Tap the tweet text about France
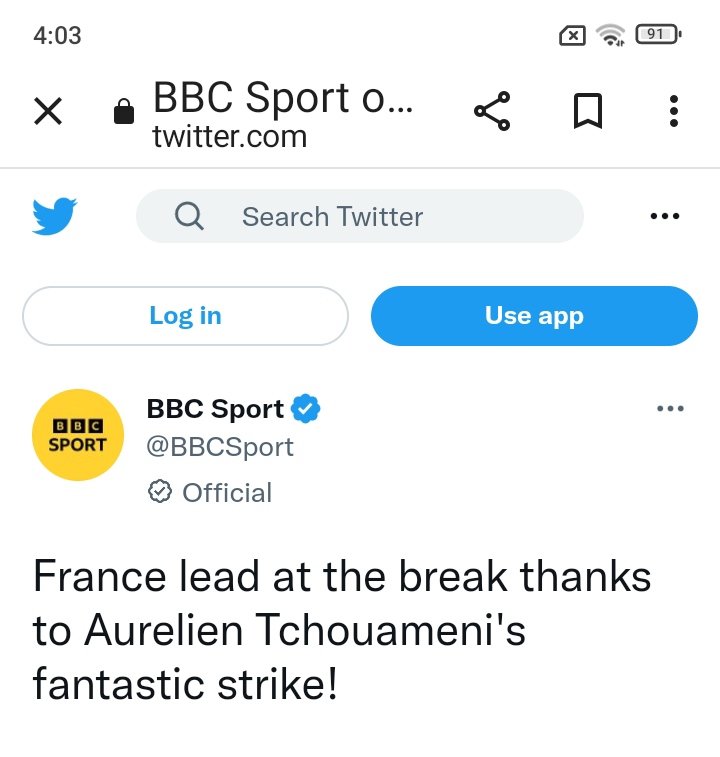Screen dimensions: 720x757 [340, 631]
